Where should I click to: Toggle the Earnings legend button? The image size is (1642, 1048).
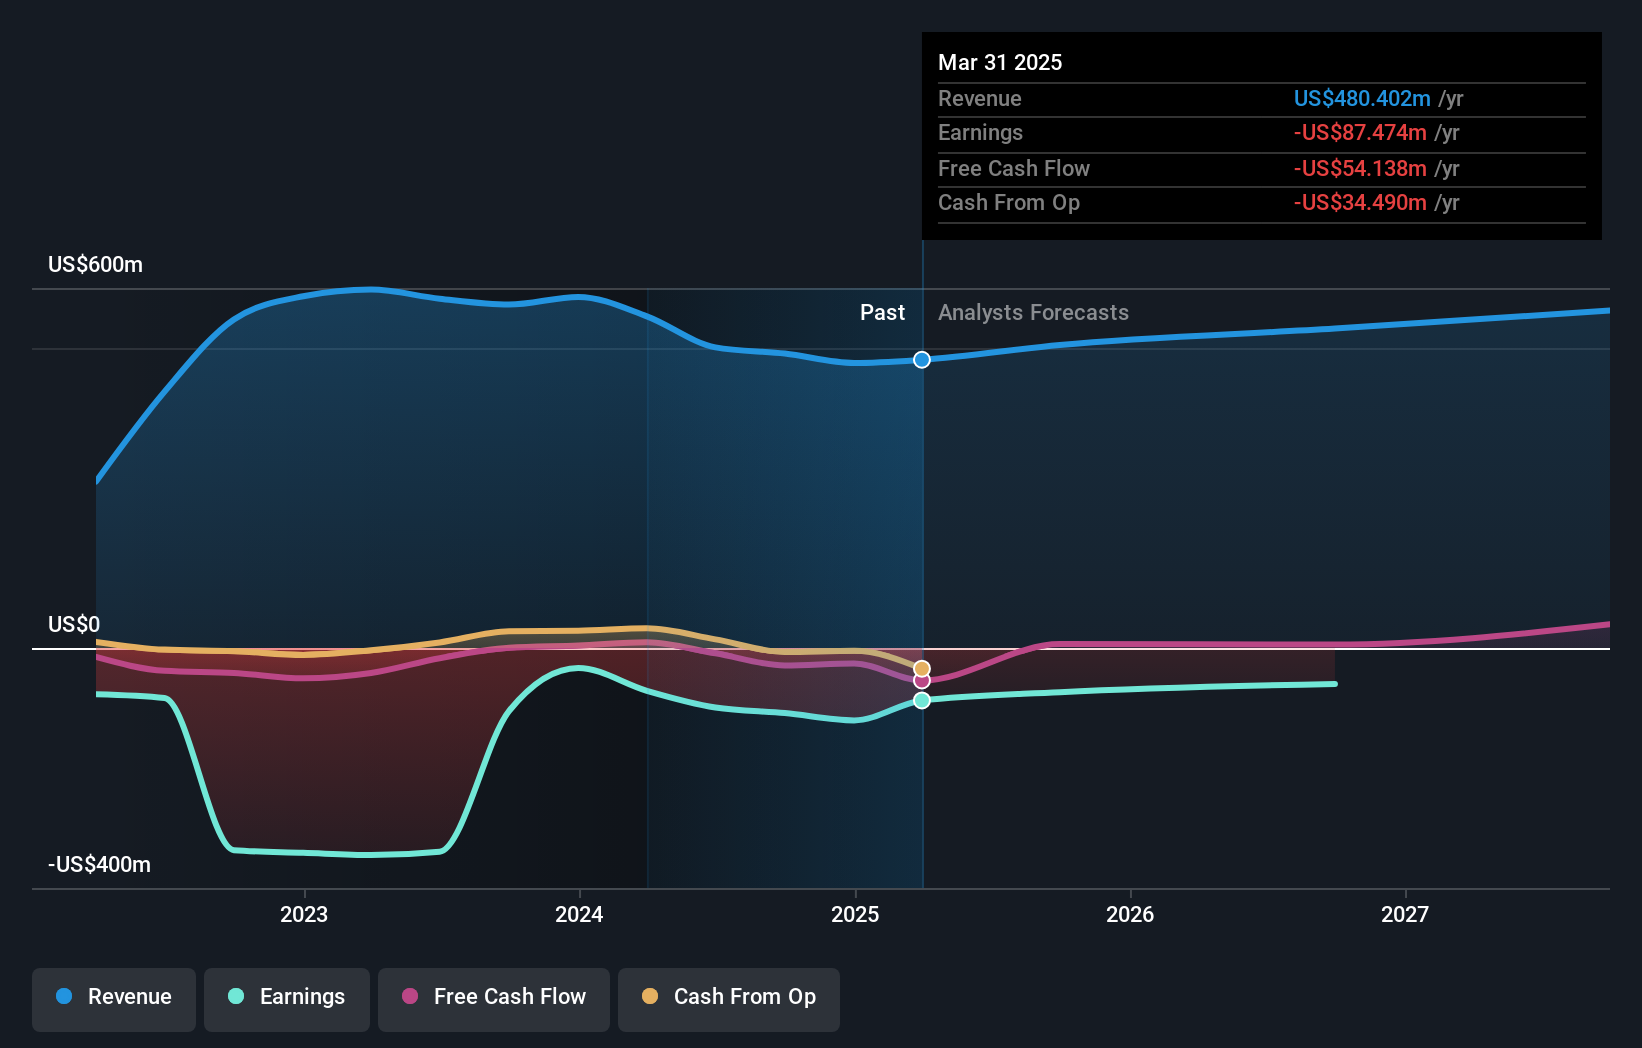click(287, 999)
